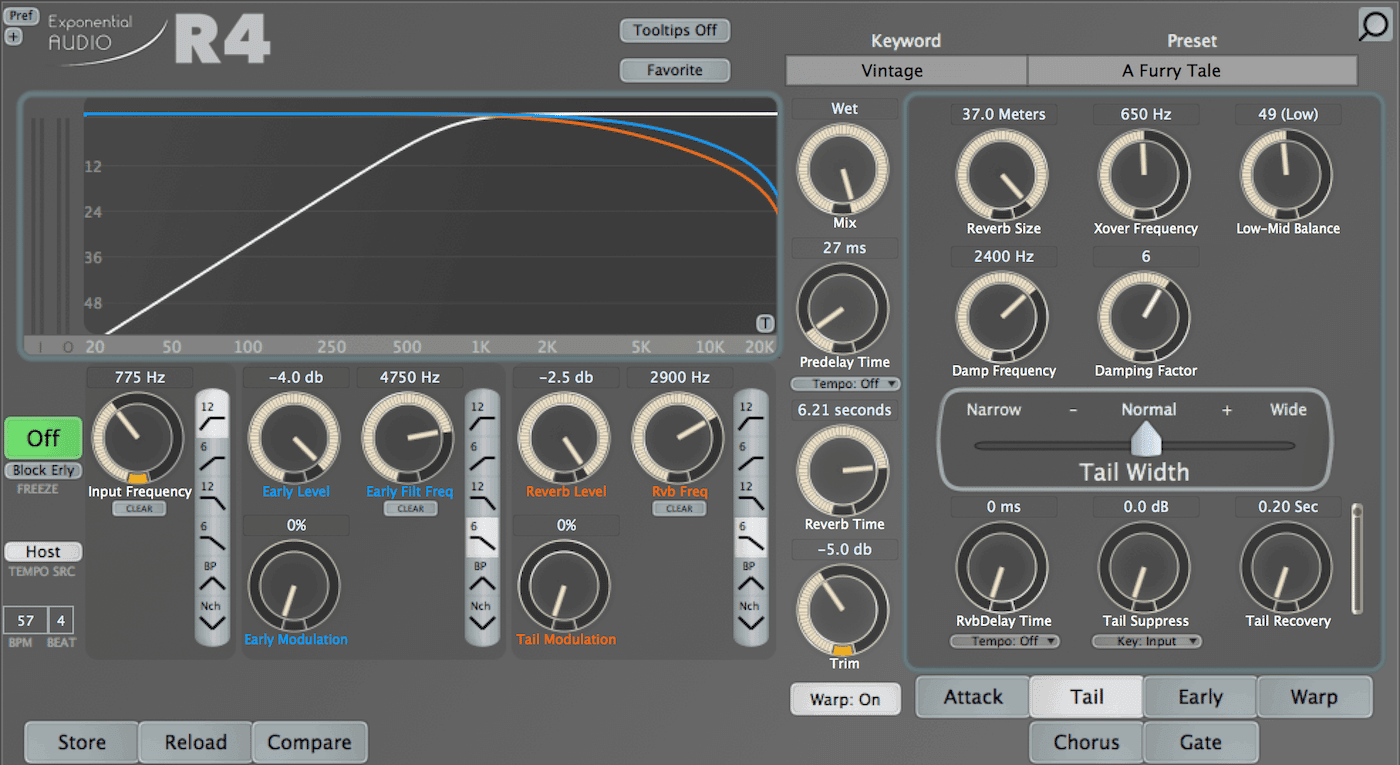1400x765 pixels.
Task: Select Reverb filter 6 dB high-cut shape
Action: (751, 538)
